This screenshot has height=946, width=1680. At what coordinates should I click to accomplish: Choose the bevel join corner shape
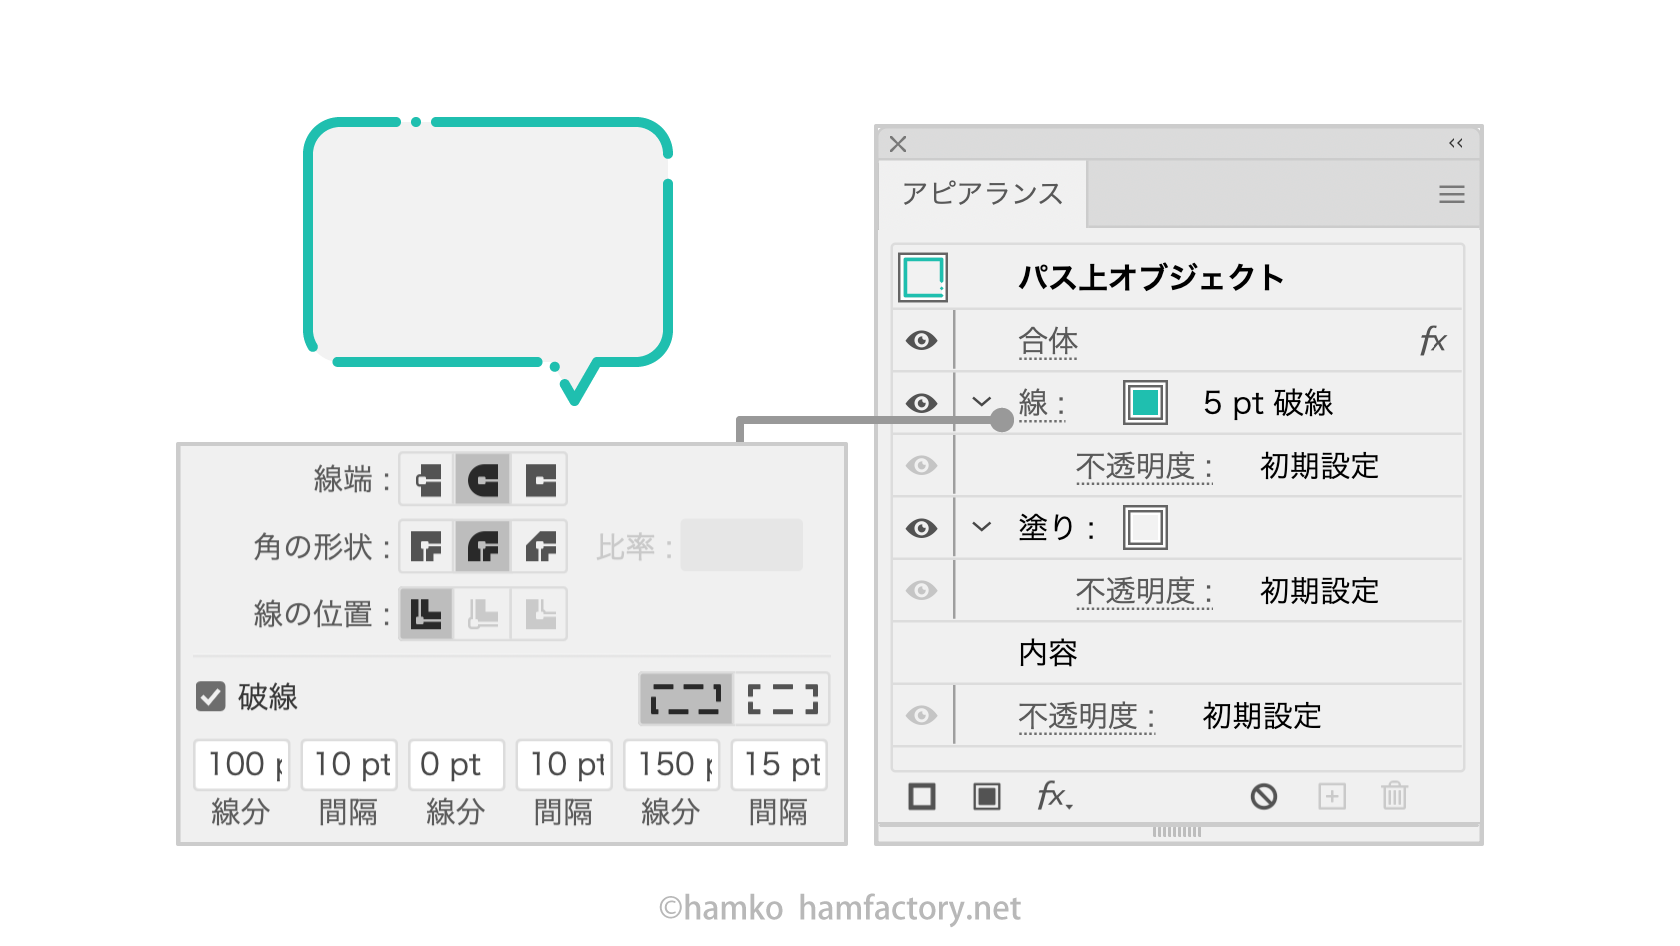[540, 547]
